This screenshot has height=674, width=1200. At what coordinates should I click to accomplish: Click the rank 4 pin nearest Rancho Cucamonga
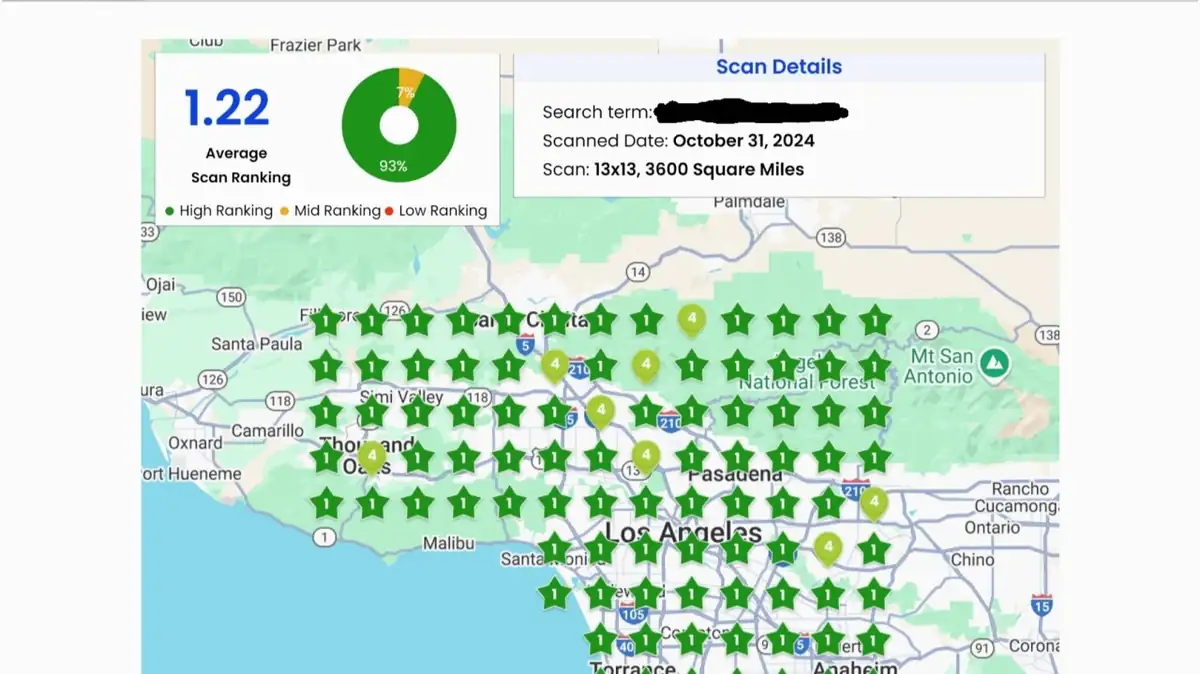874,502
